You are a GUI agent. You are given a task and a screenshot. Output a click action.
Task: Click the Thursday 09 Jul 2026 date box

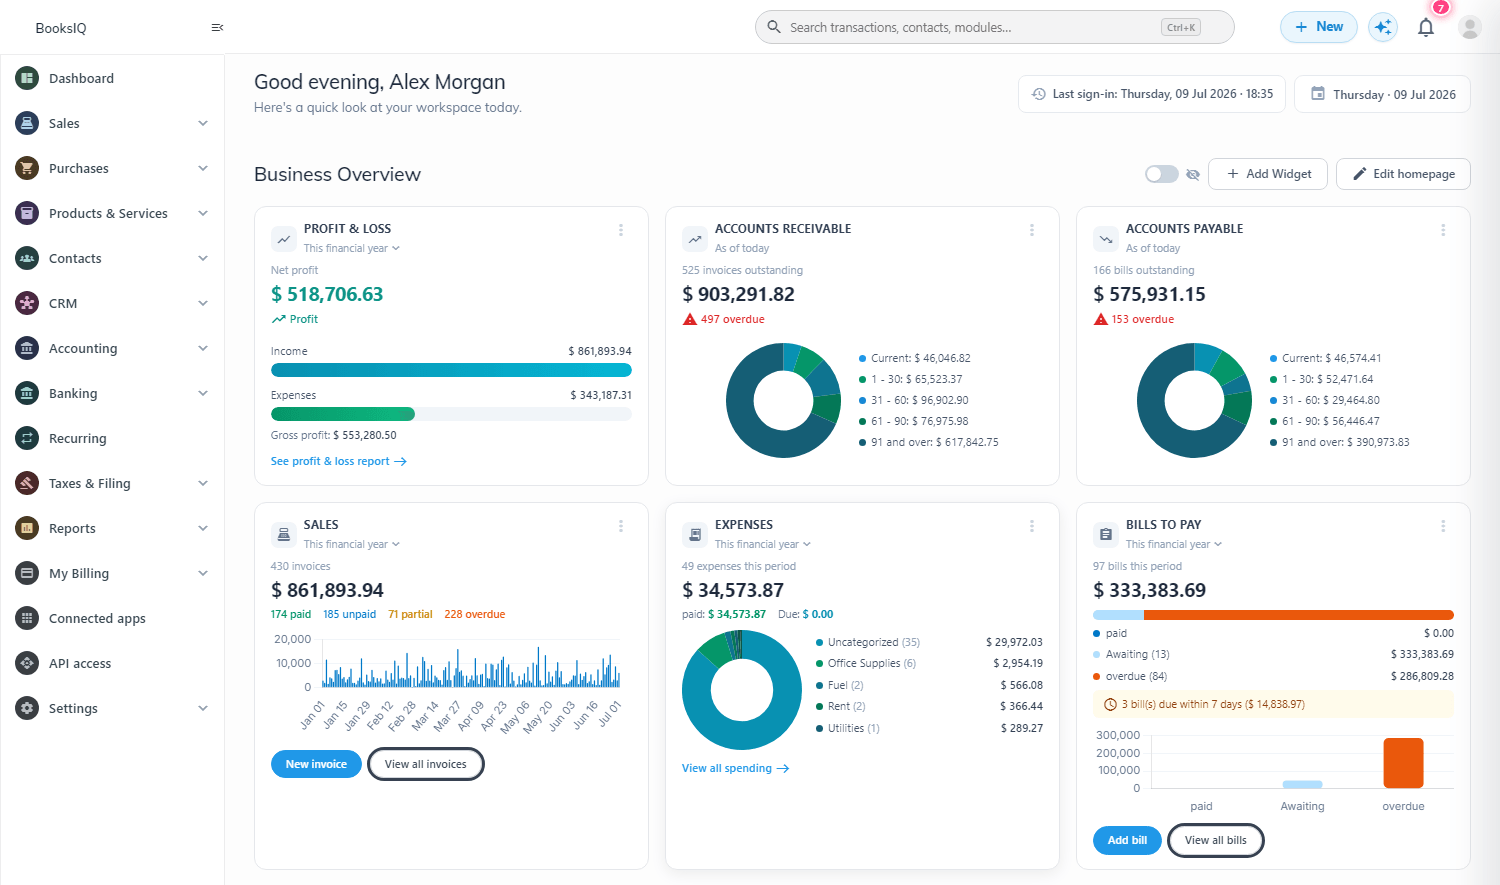(1382, 94)
